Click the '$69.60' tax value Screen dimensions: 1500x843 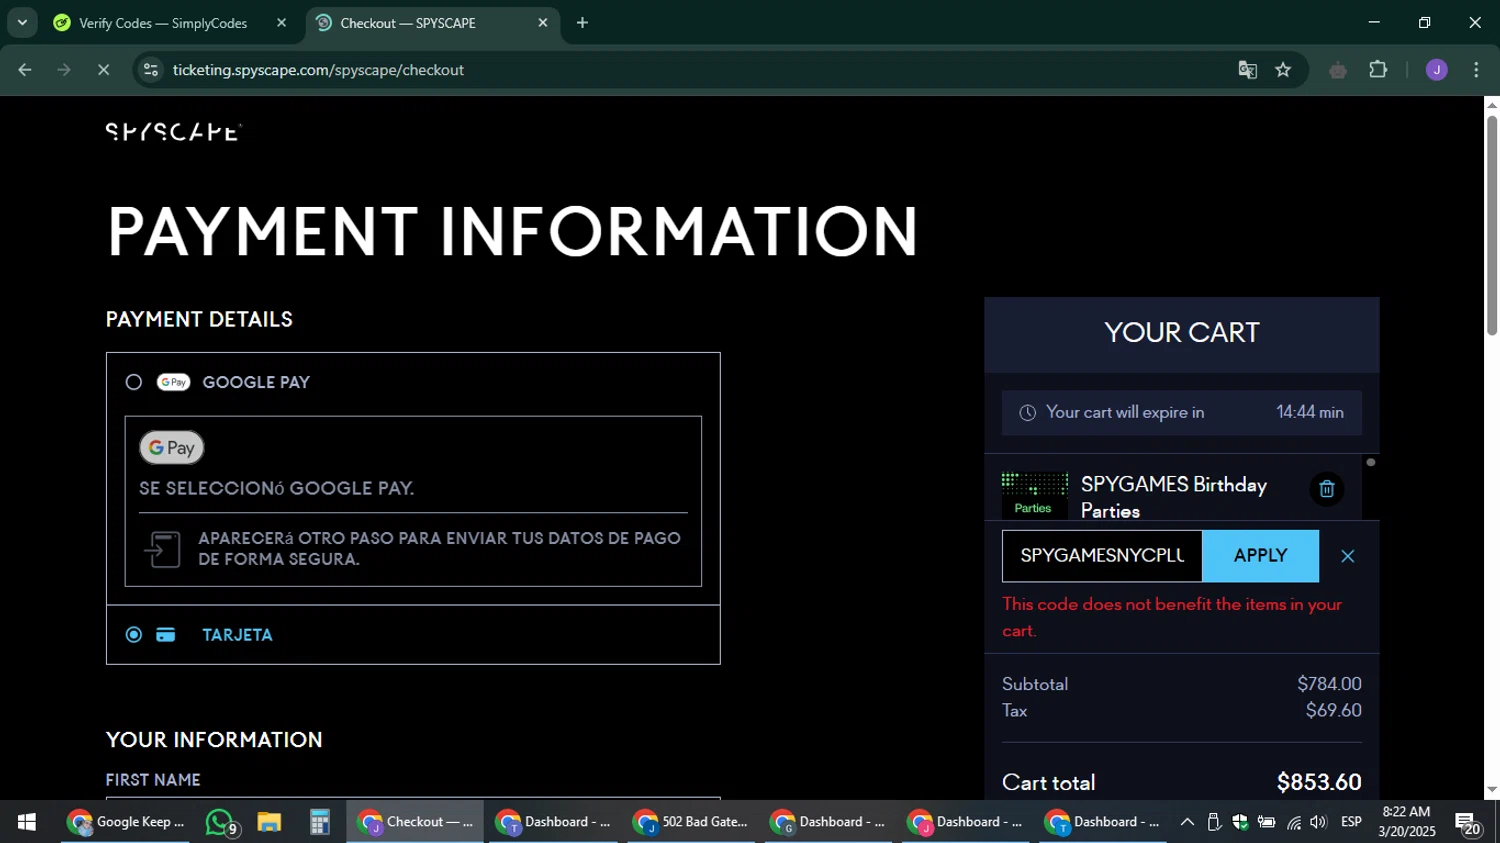tap(1333, 710)
